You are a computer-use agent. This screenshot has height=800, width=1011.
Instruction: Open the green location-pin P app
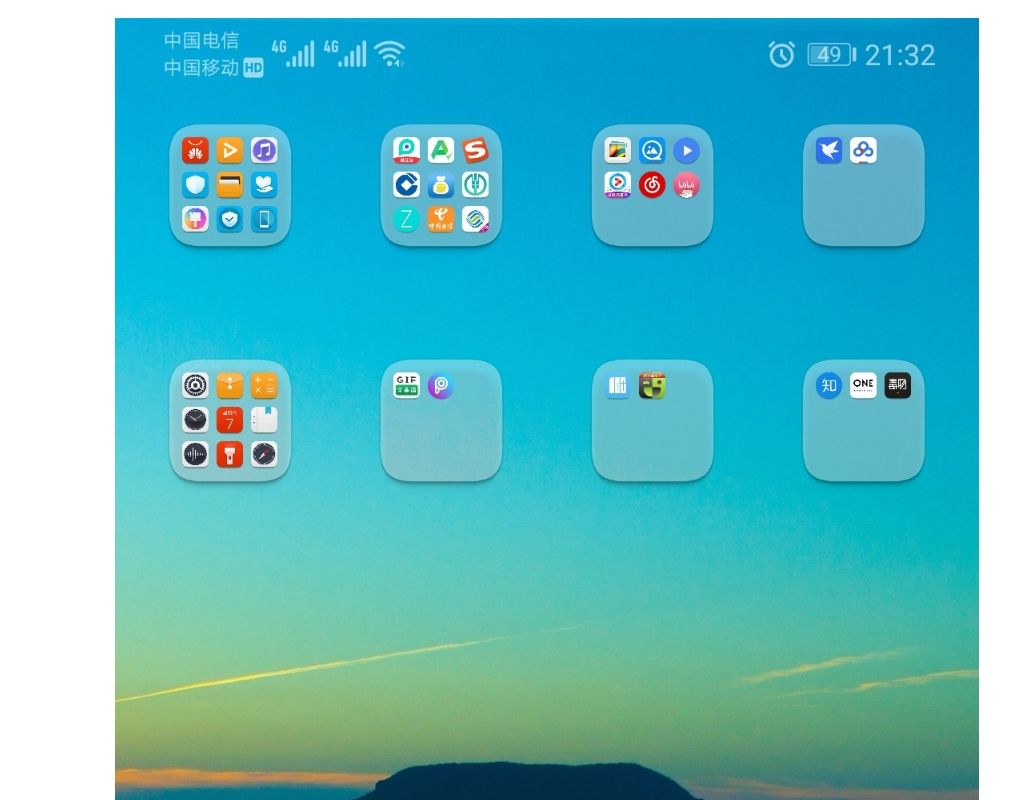pos(407,151)
